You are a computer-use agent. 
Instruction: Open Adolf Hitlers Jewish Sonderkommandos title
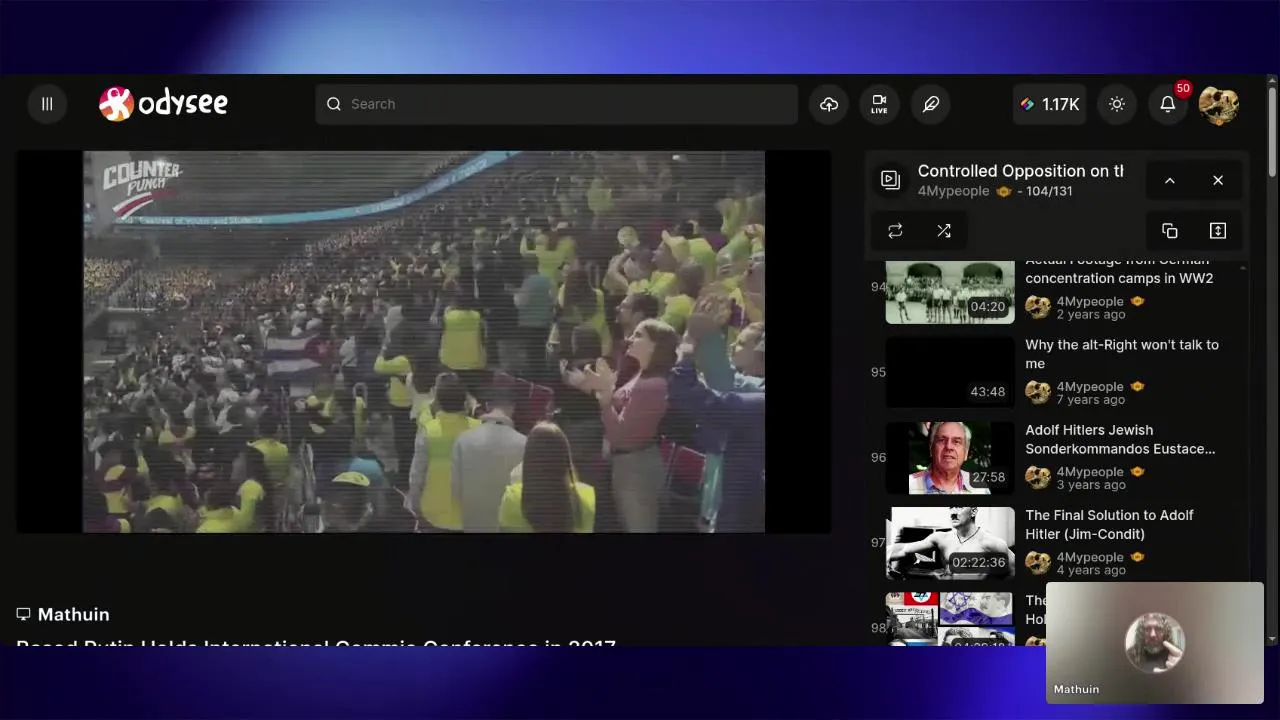coord(1120,439)
